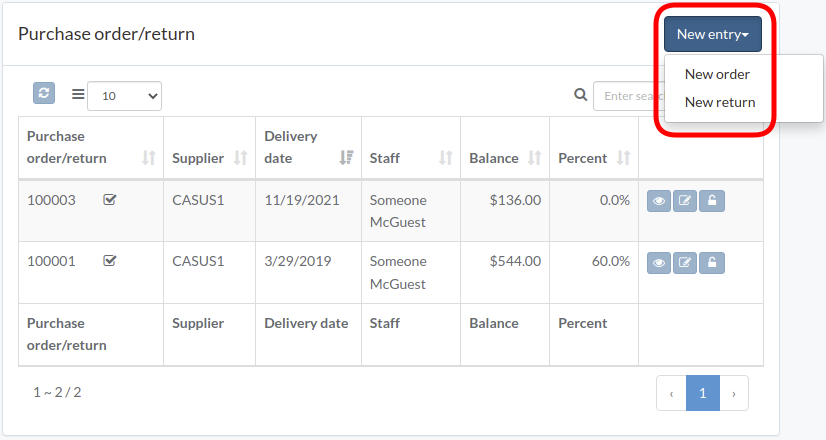Sort by the Delivery date column icon

coord(346,158)
